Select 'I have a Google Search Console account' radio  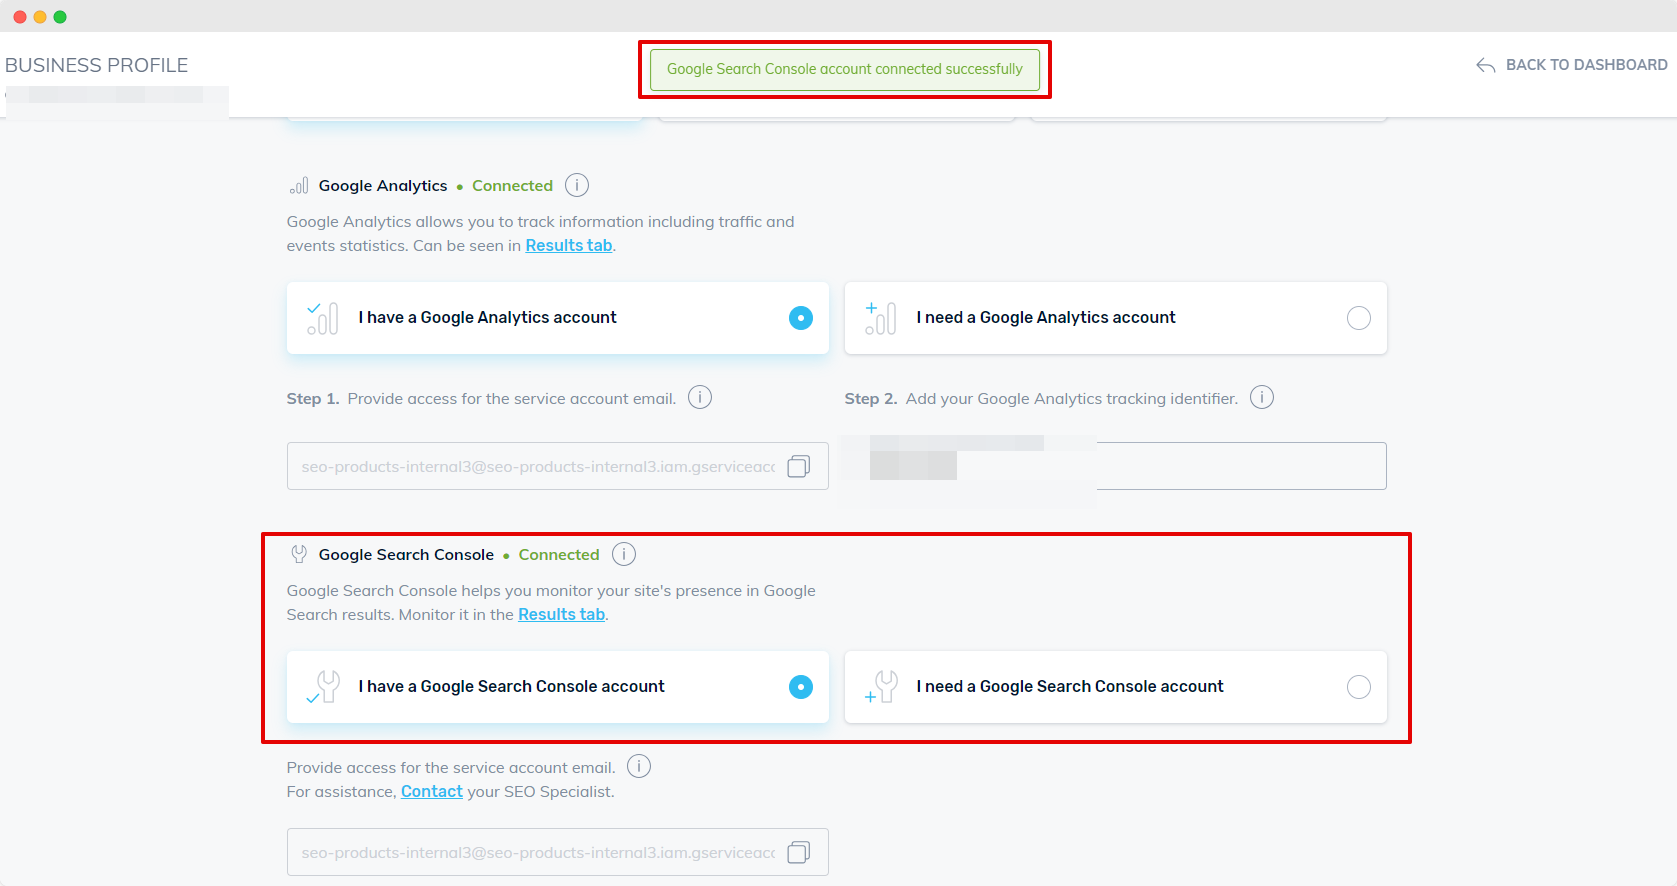[x=801, y=687]
